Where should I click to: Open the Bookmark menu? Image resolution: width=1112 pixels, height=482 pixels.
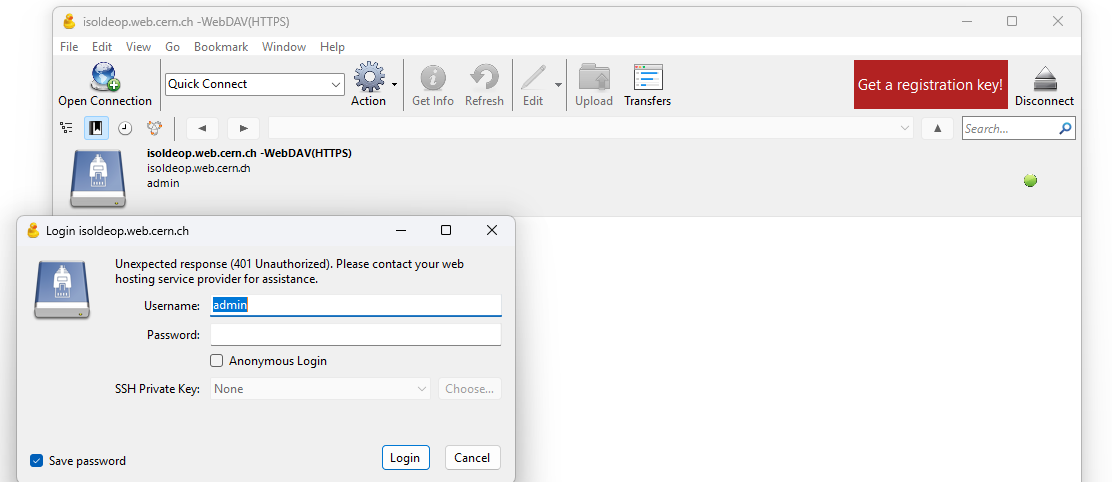[x=221, y=47]
